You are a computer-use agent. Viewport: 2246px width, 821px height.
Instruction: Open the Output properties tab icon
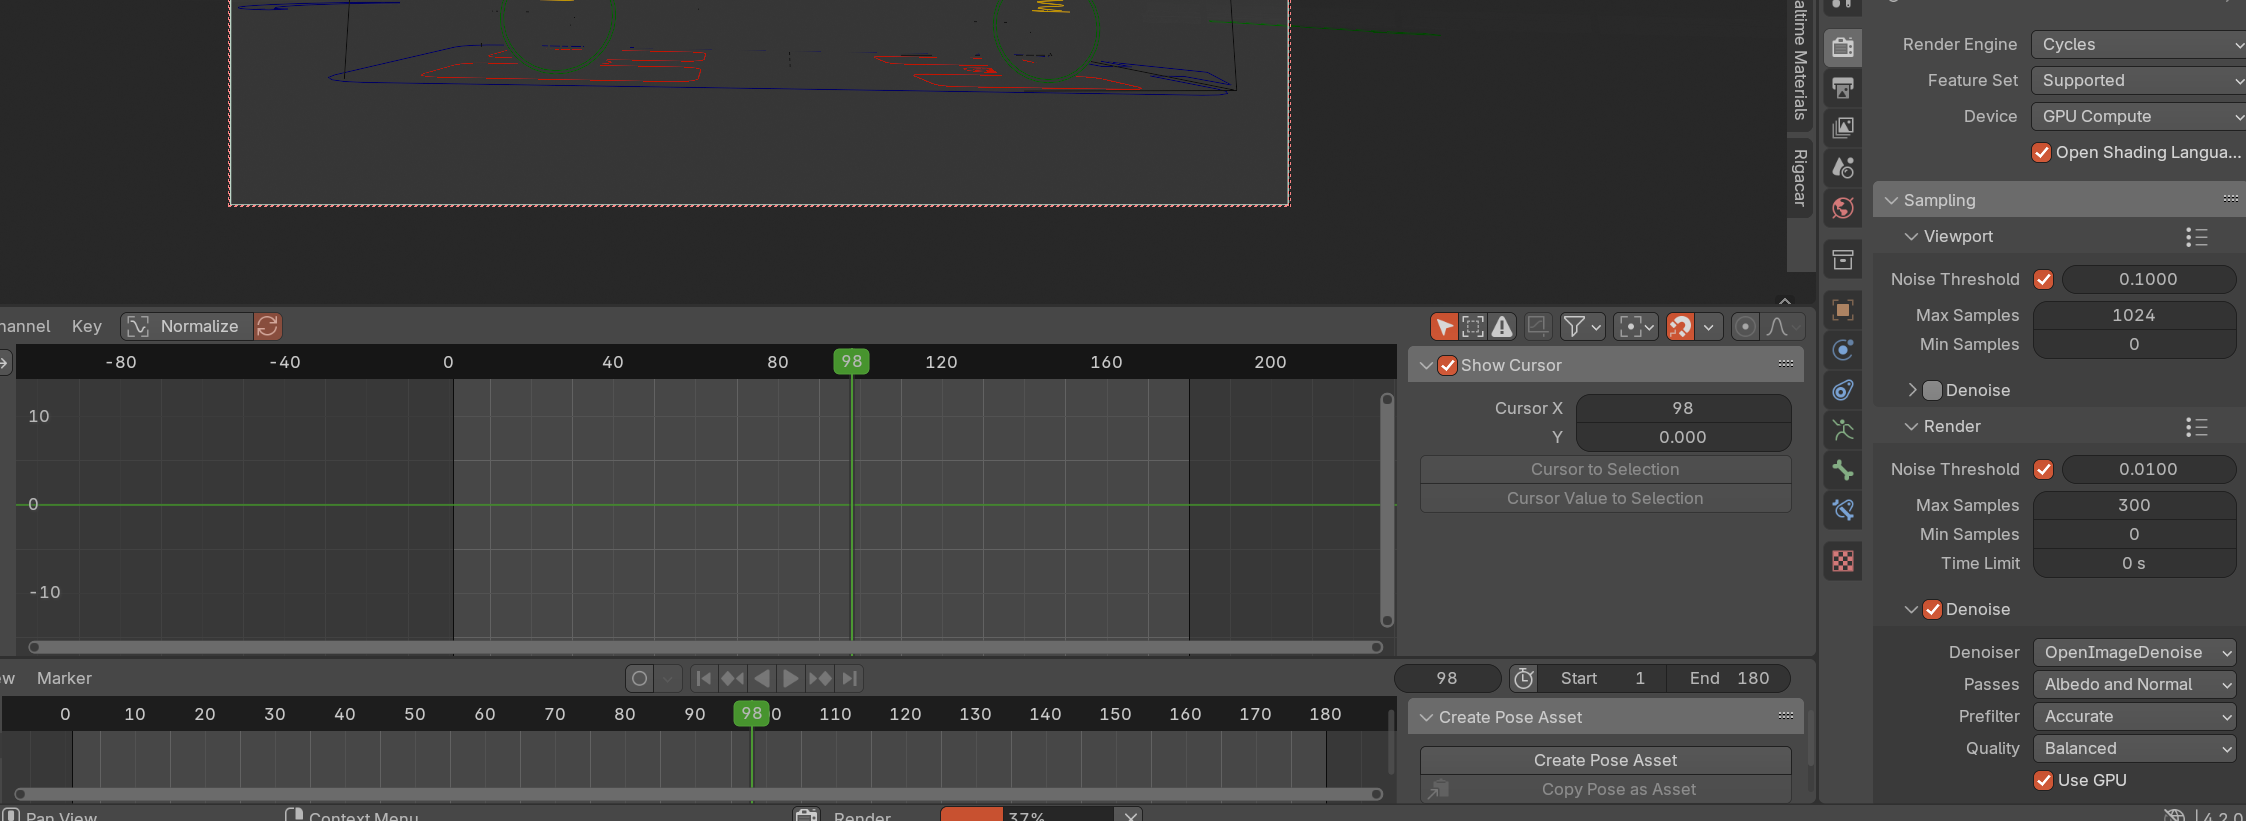point(1843,88)
